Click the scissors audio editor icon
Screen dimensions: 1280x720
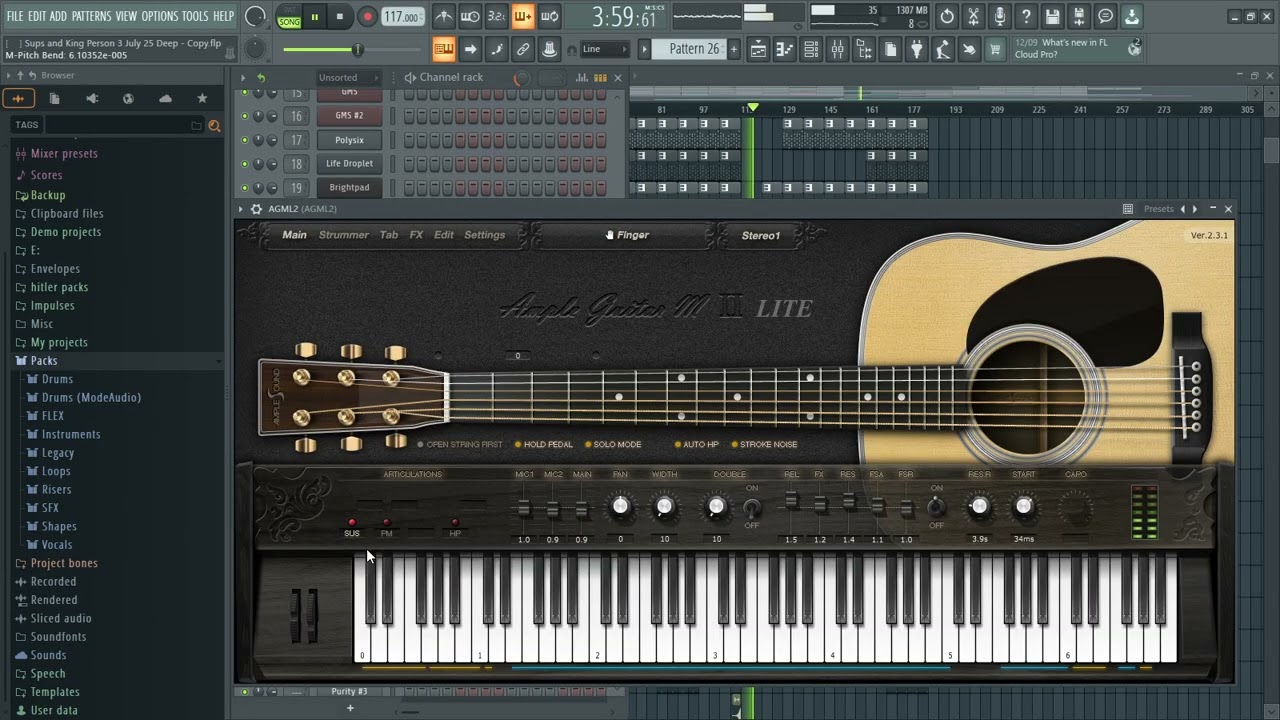click(973, 17)
